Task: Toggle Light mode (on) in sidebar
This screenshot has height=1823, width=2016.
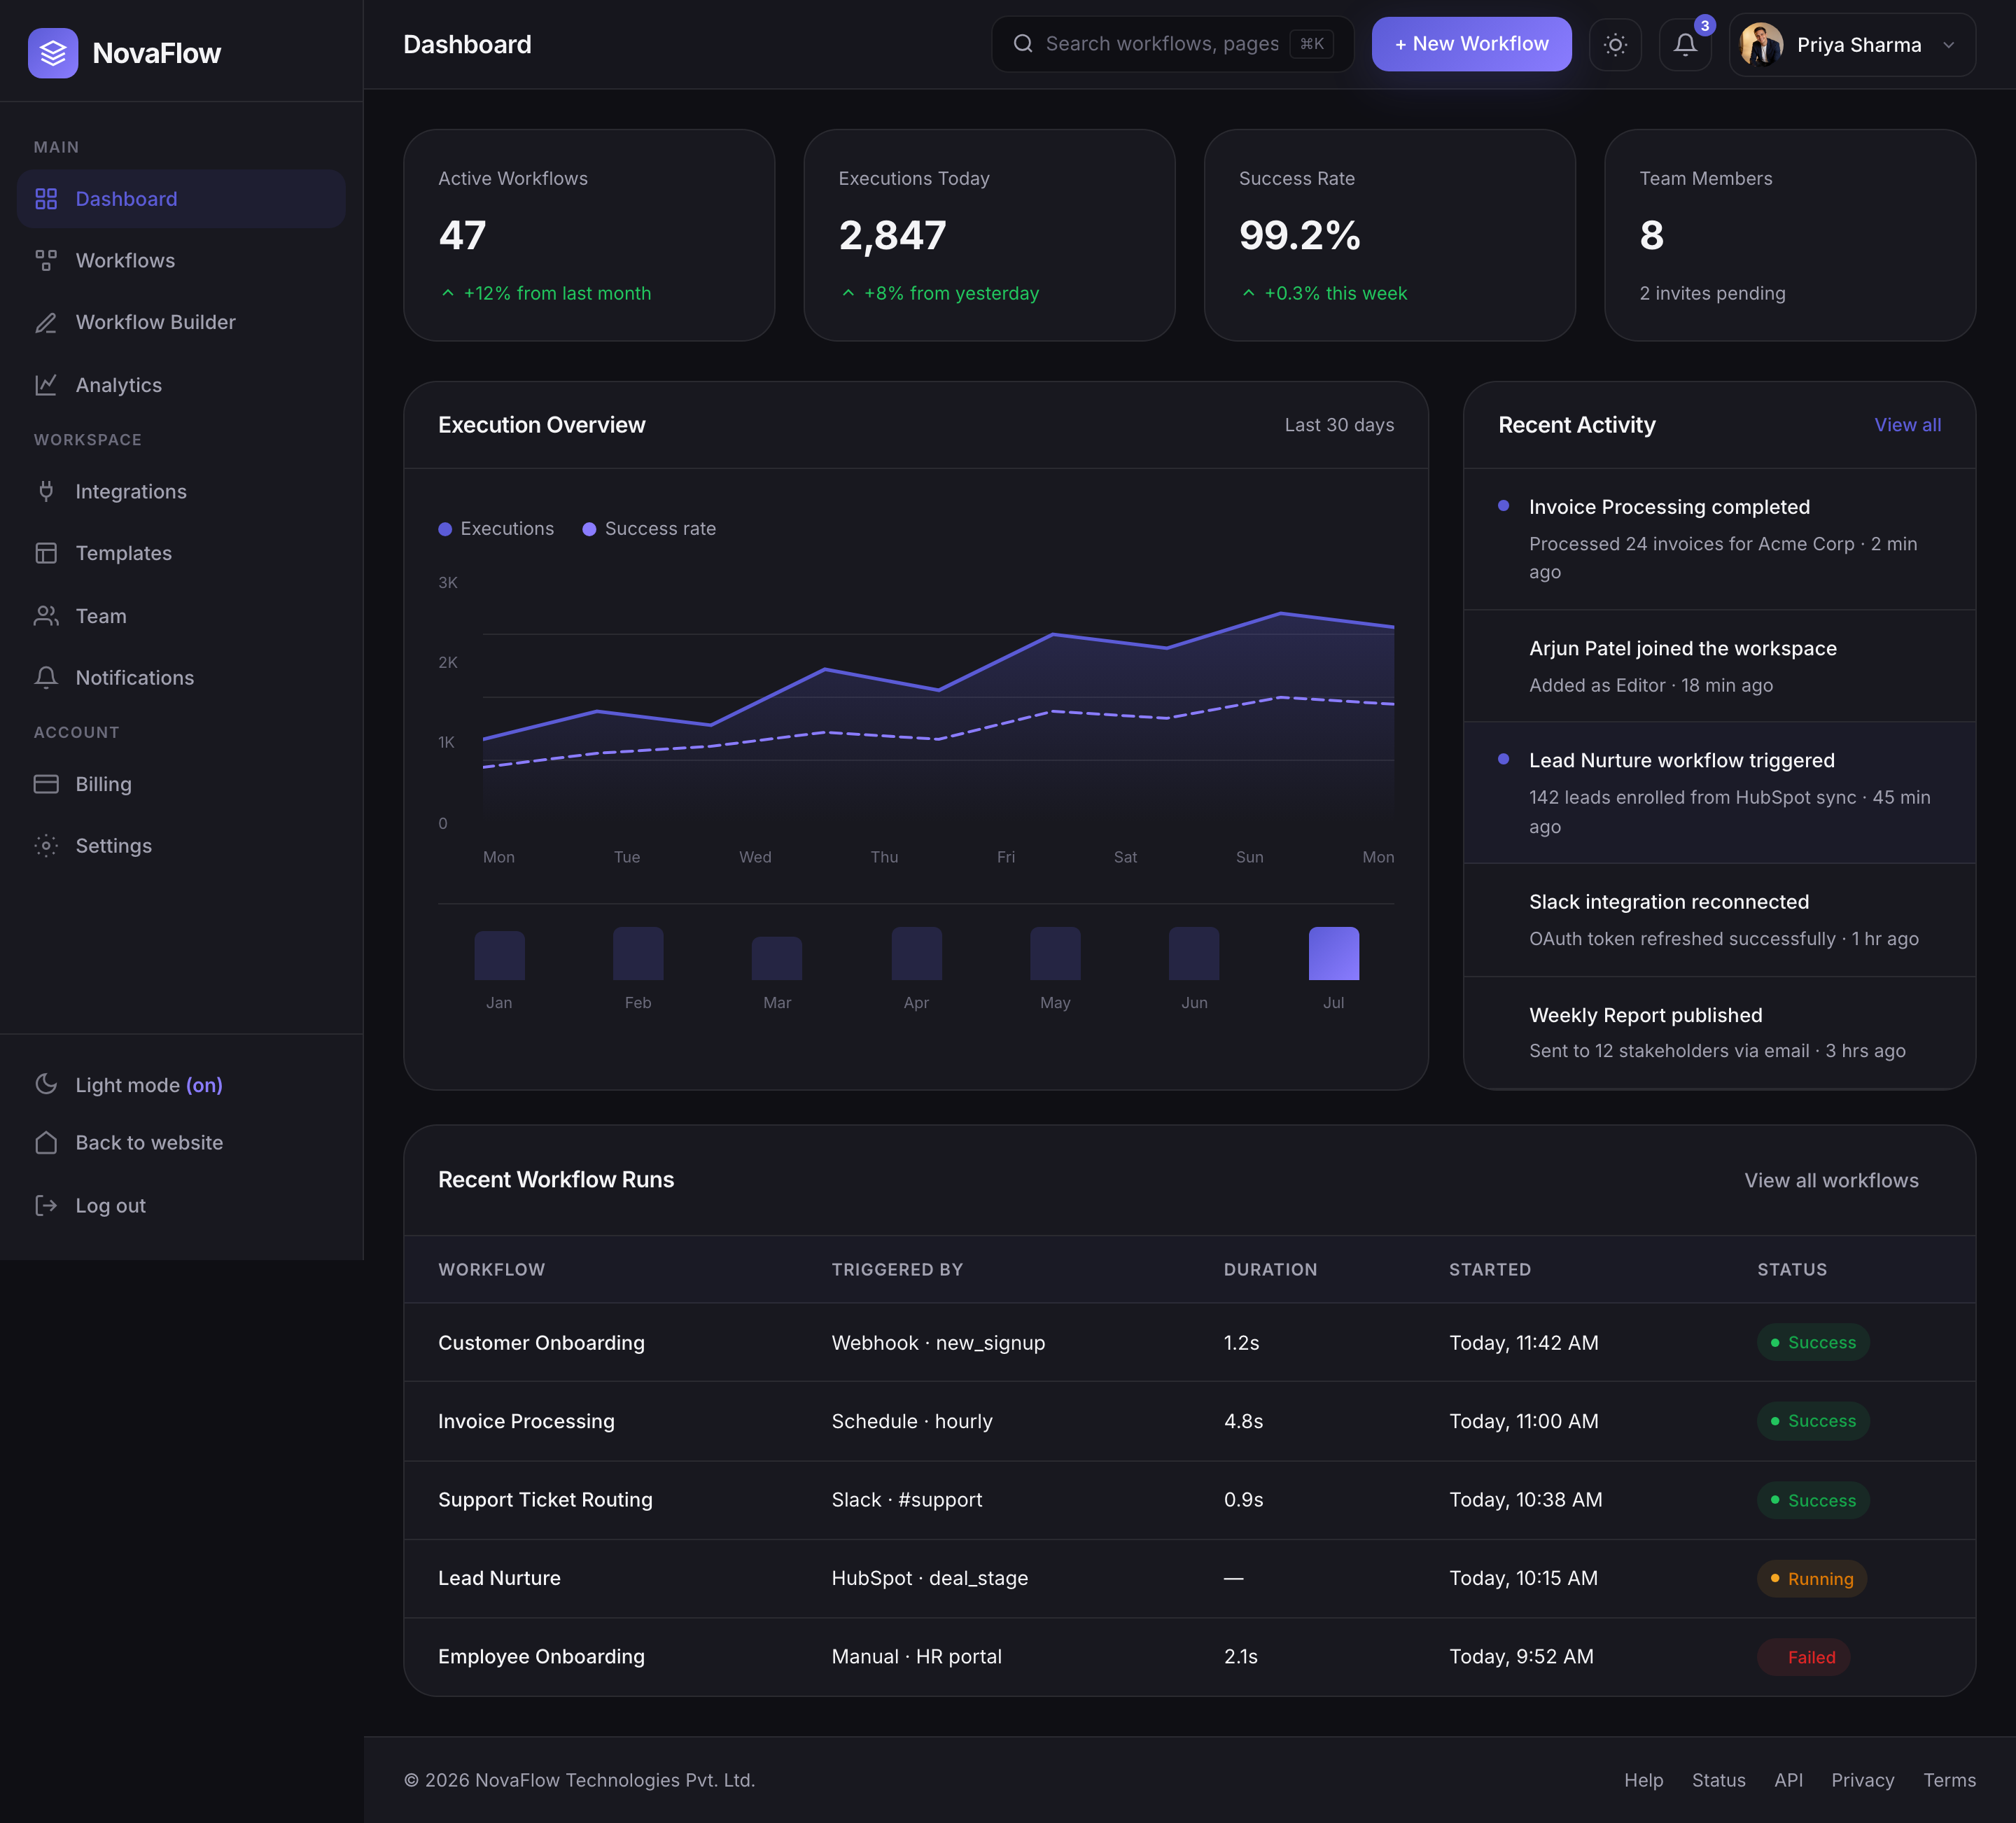Action: (181, 1085)
